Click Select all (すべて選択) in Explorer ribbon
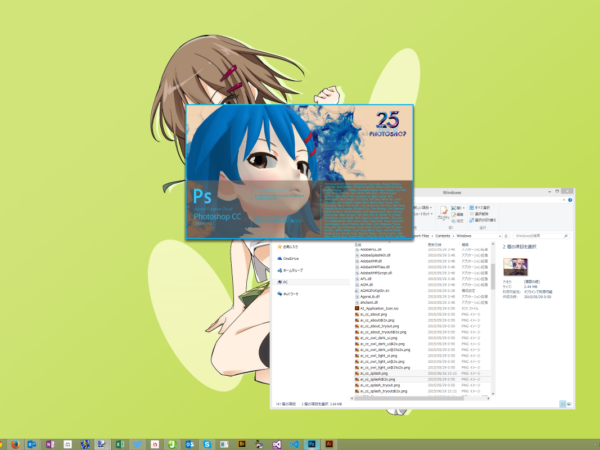The image size is (600, 450). 480,207
